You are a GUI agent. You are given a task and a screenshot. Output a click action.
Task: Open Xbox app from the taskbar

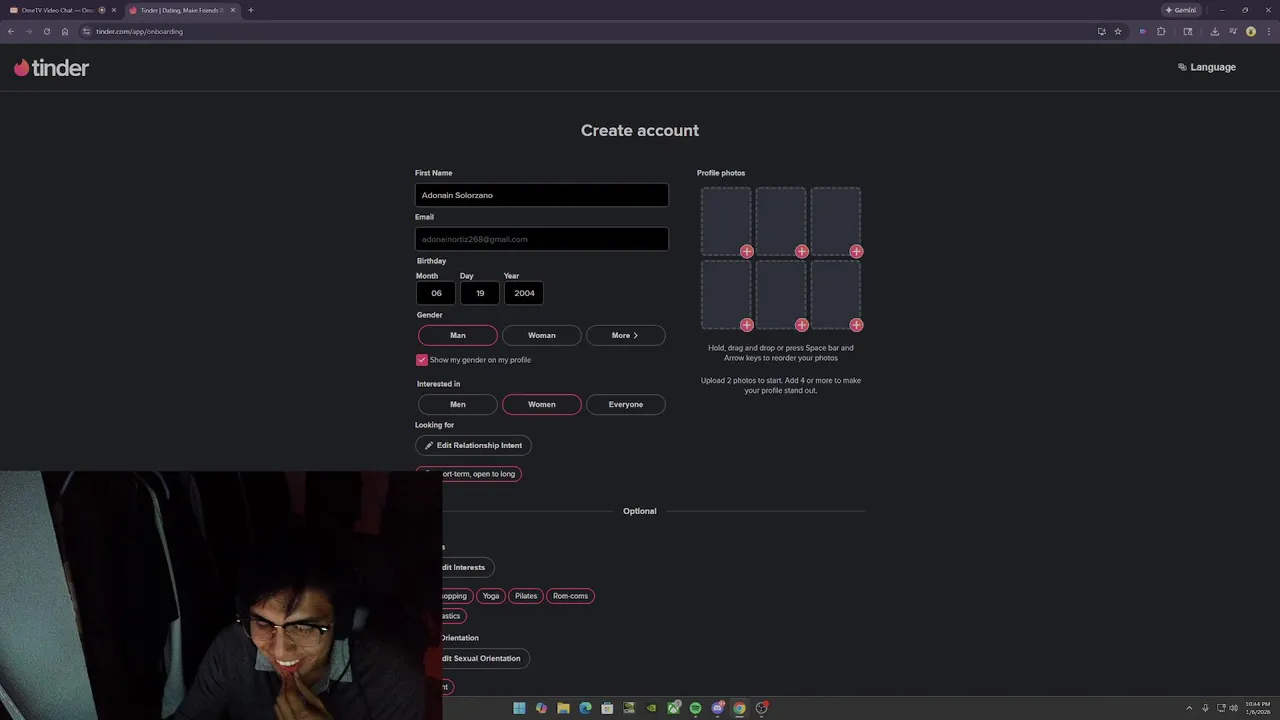point(673,708)
